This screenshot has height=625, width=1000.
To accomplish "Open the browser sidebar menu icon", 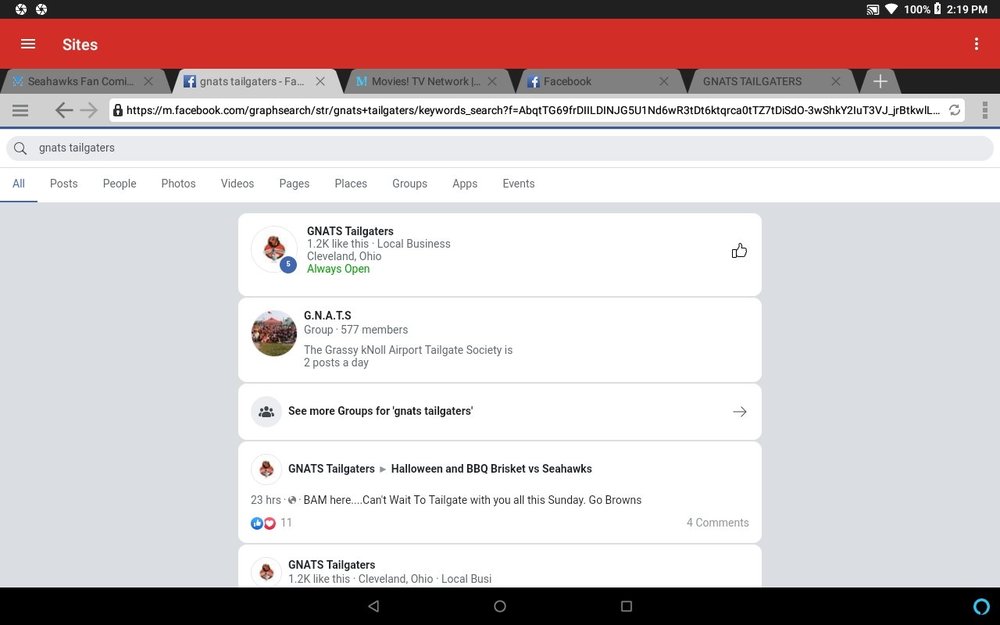I will click(x=20, y=110).
